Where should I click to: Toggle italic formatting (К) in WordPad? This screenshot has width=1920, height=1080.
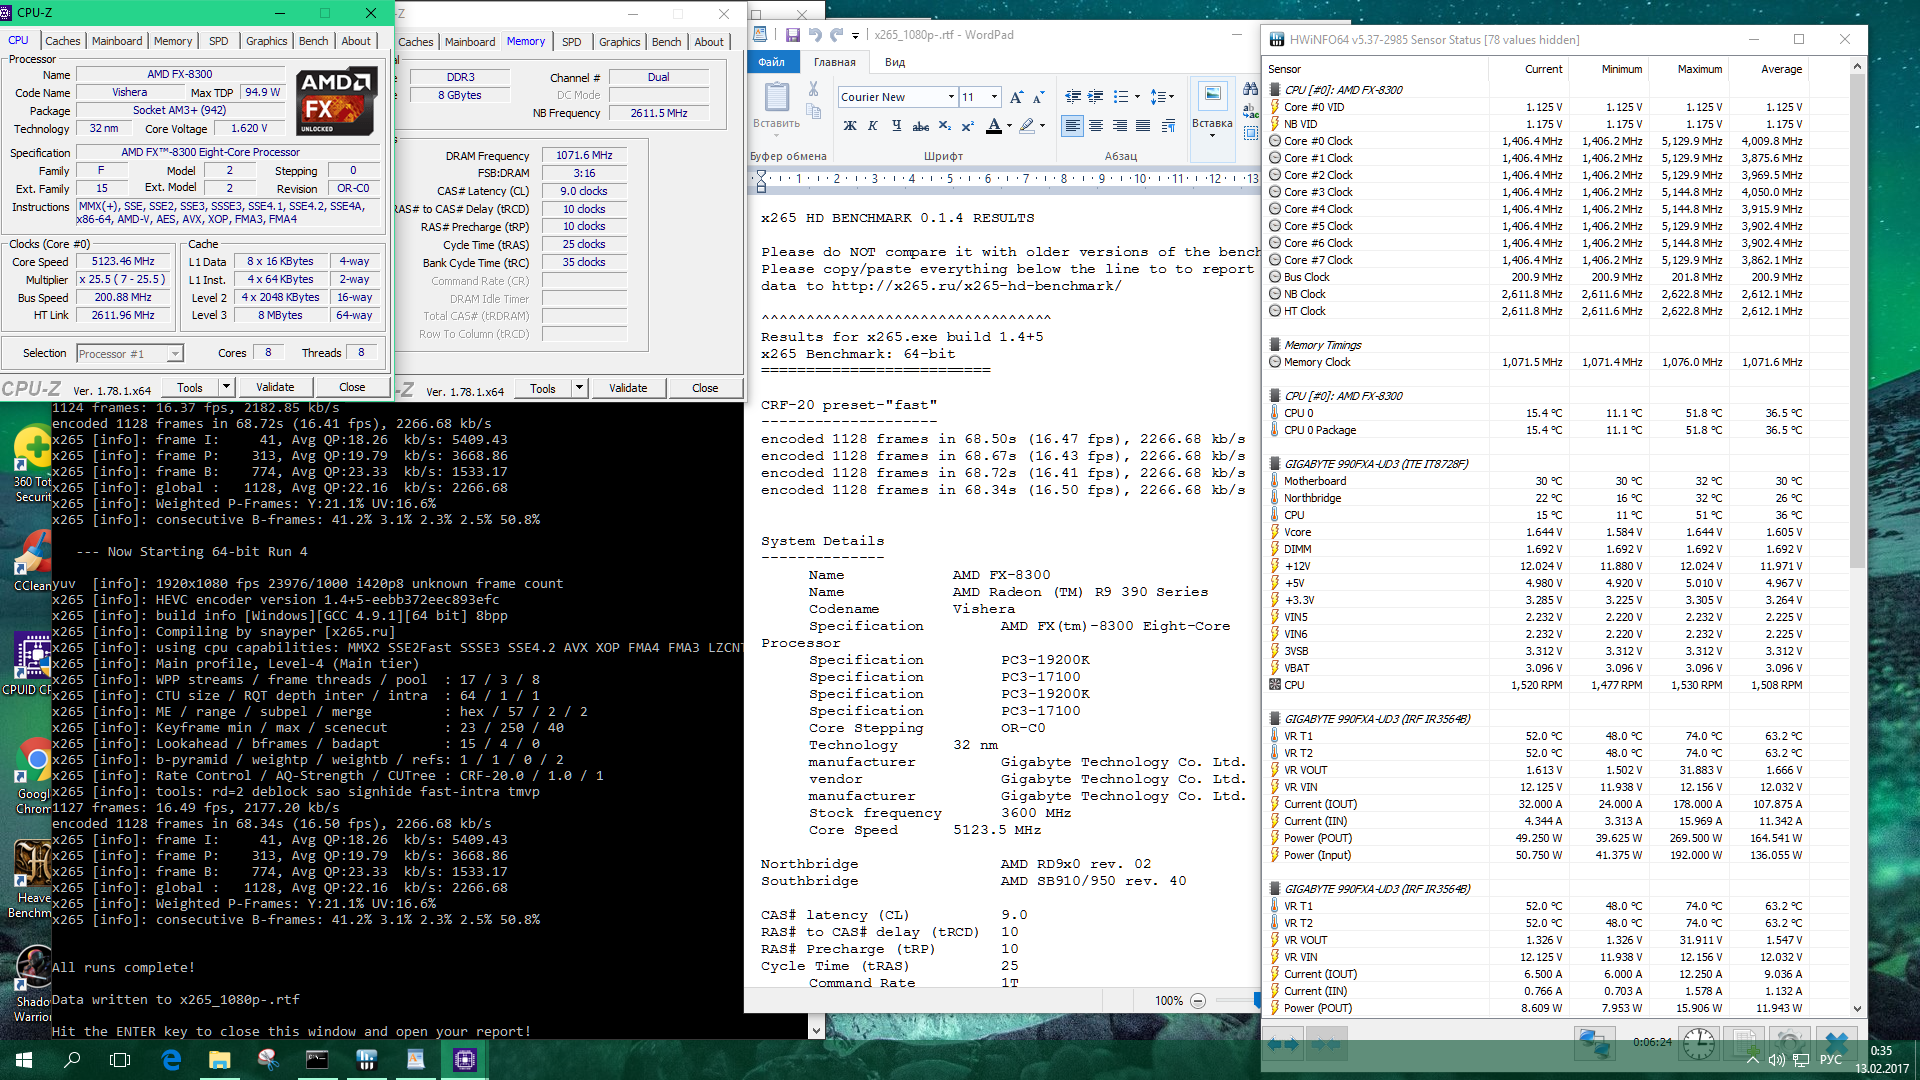coord(873,126)
